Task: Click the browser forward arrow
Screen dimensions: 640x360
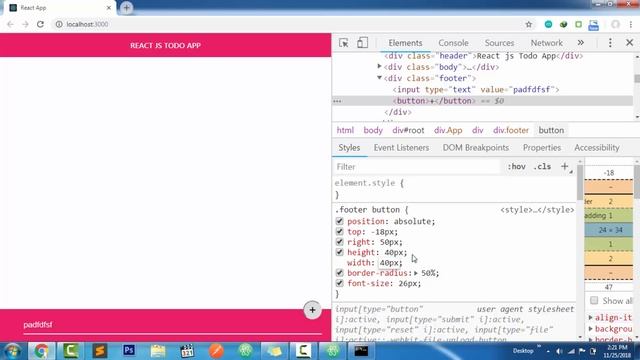Action: click(25, 24)
